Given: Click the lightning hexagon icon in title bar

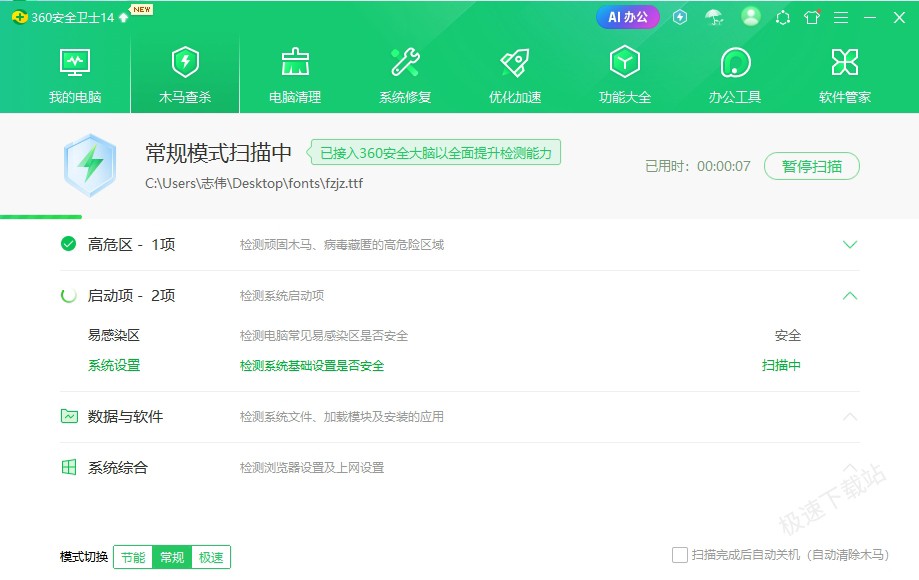Looking at the screenshot, I should click(680, 17).
